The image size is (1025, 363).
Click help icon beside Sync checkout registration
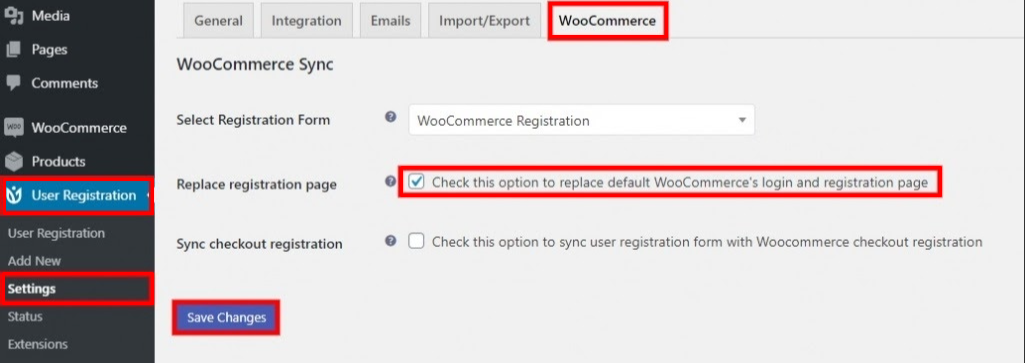(x=390, y=241)
